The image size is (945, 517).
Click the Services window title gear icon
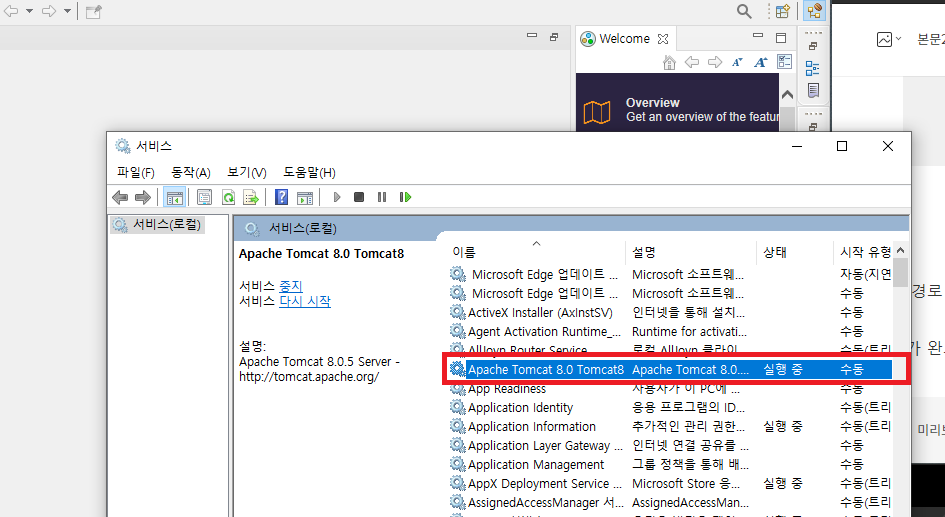123,146
